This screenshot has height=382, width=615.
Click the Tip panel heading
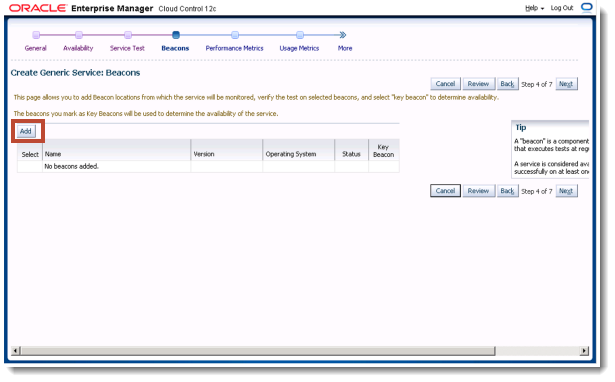click(521, 127)
